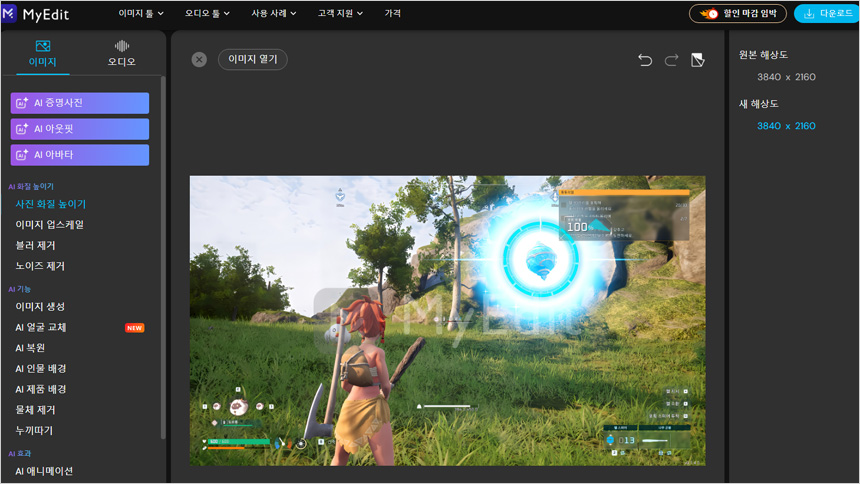860x484 pixels.
Task: Toggle the before/after compare icon
Action: [698, 60]
